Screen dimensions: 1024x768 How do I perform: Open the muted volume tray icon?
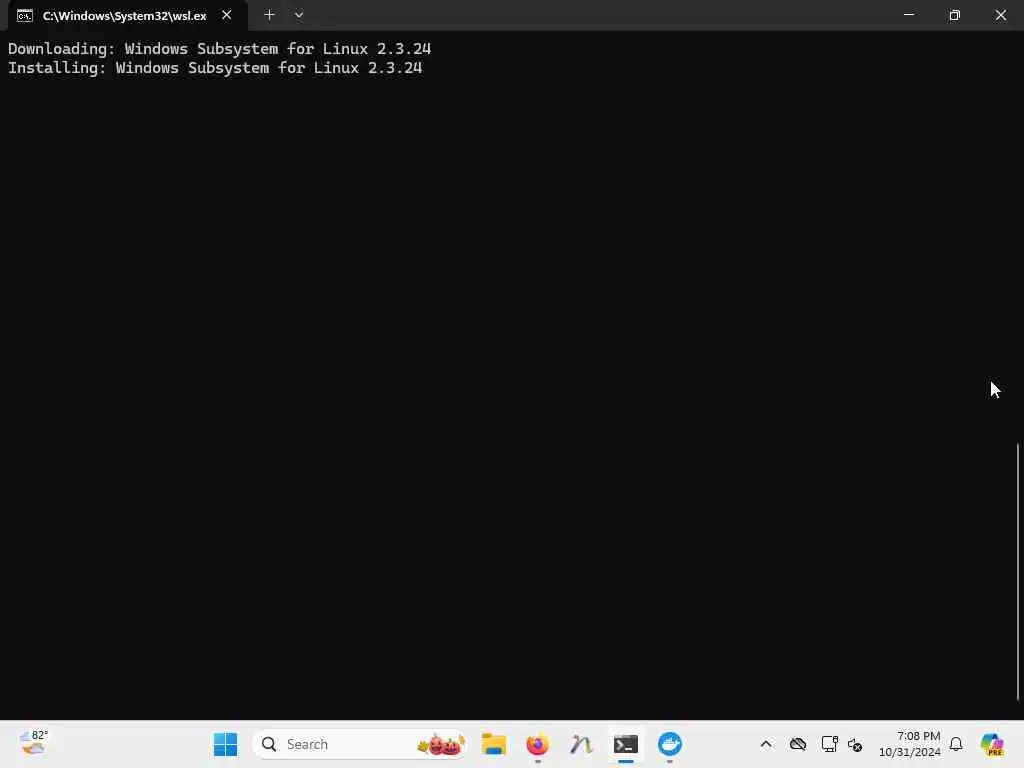pos(855,744)
